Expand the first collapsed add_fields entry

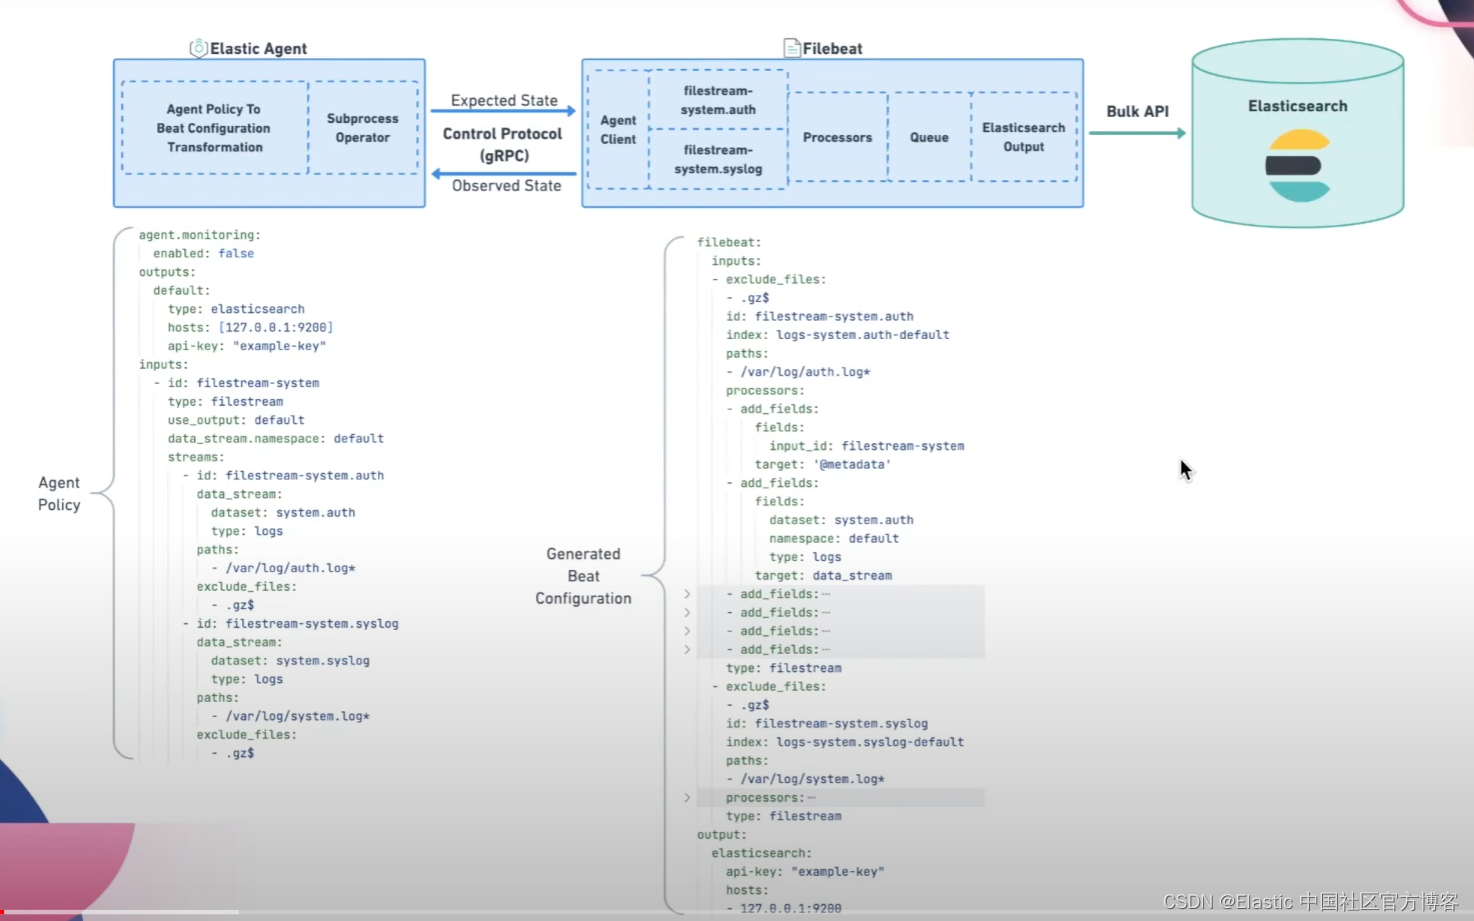click(686, 593)
